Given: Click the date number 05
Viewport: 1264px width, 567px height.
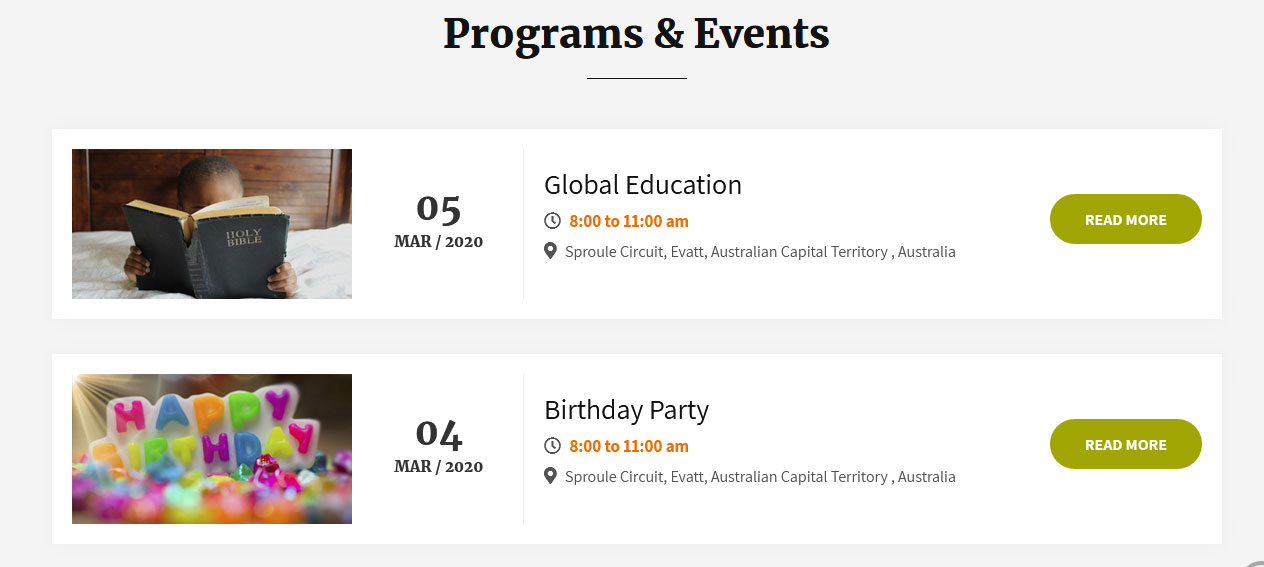Looking at the screenshot, I should pyautogui.click(x=438, y=208).
